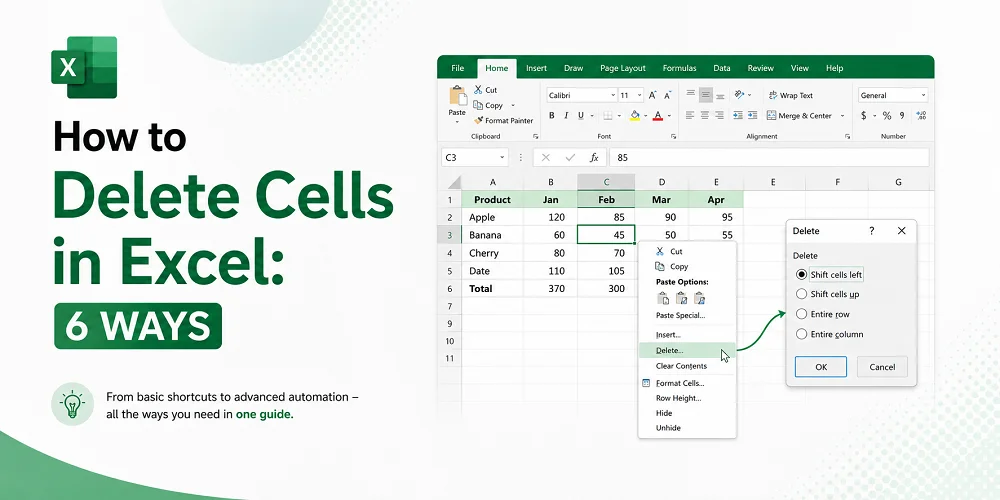1000x500 pixels.
Task: Toggle Italic formatting
Action: tap(566, 115)
